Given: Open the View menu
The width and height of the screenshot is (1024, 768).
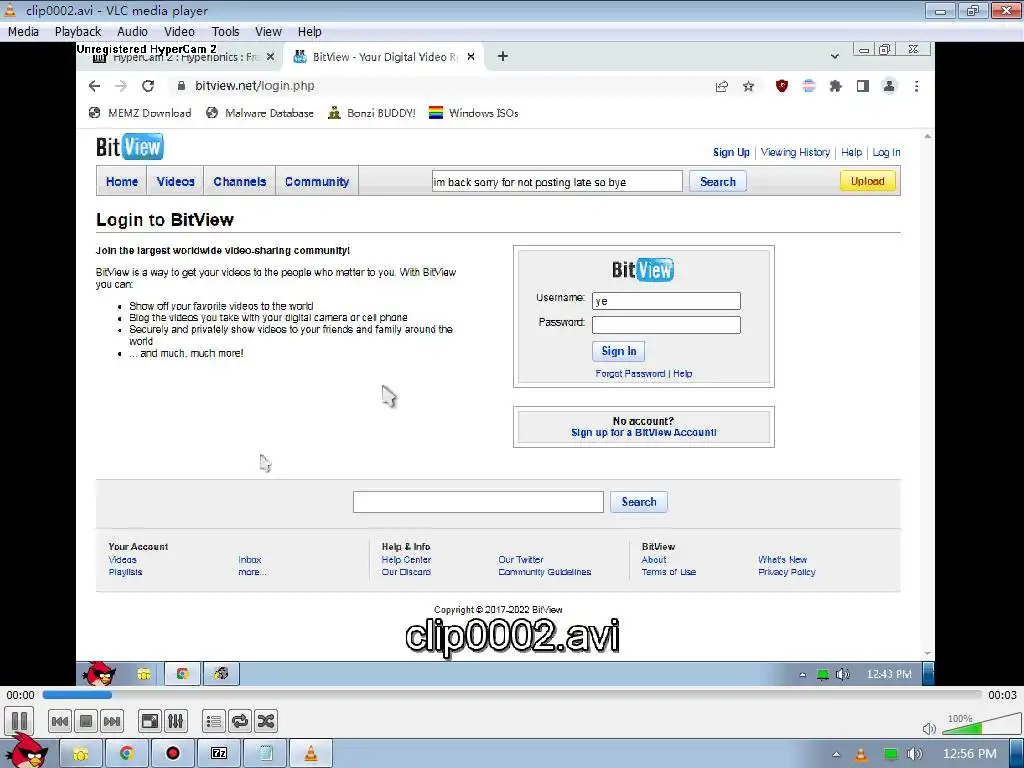Looking at the screenshot, I should click(268, 31).
